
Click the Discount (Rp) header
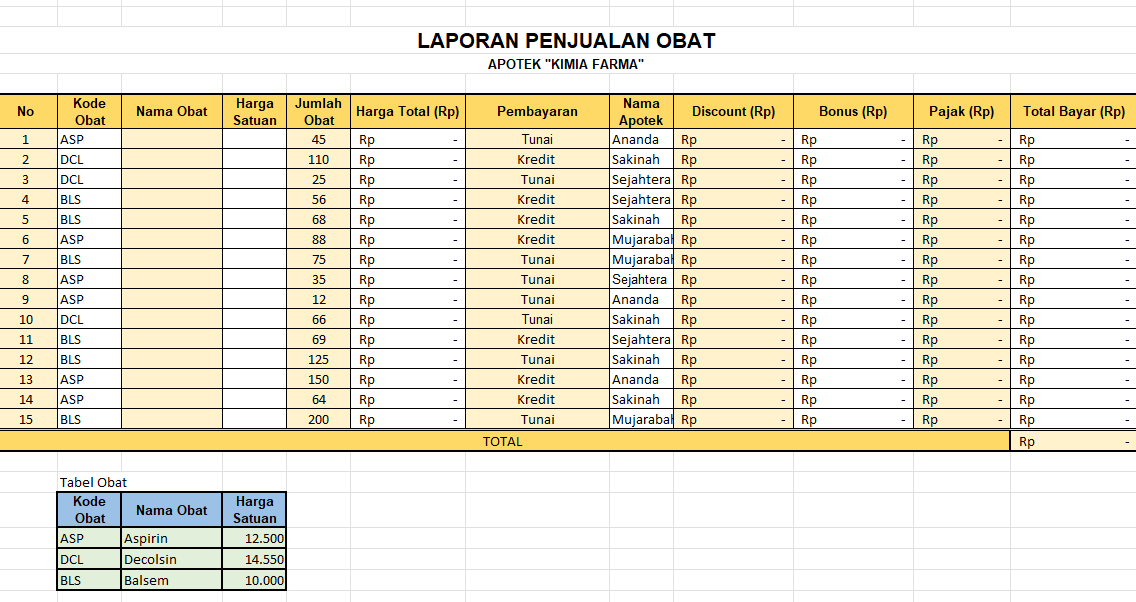[x=733, y=112]
